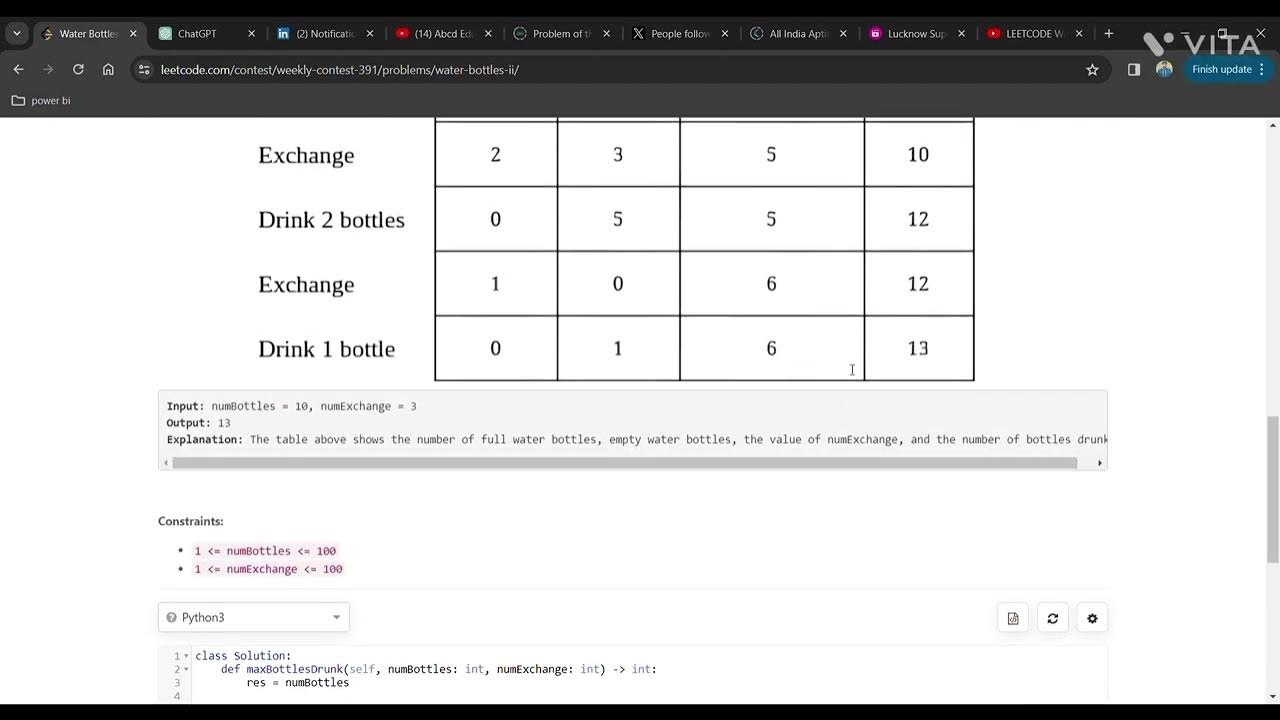Click right arrow of example scrollbar
This screenshot has width=1280, height=720.
[1100, 463]
